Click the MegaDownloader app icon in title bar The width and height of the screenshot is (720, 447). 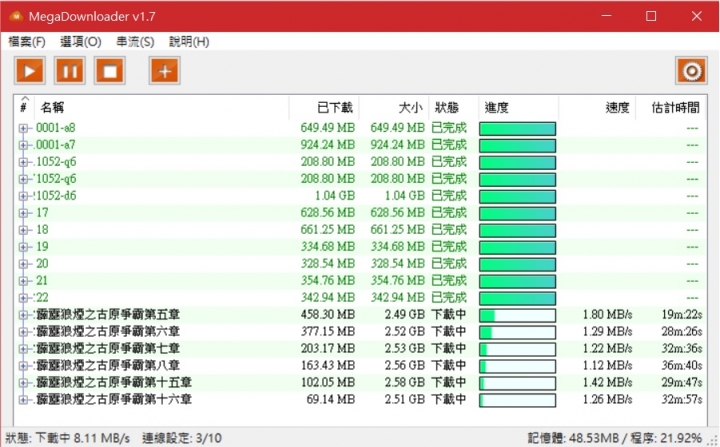point(16,17)
